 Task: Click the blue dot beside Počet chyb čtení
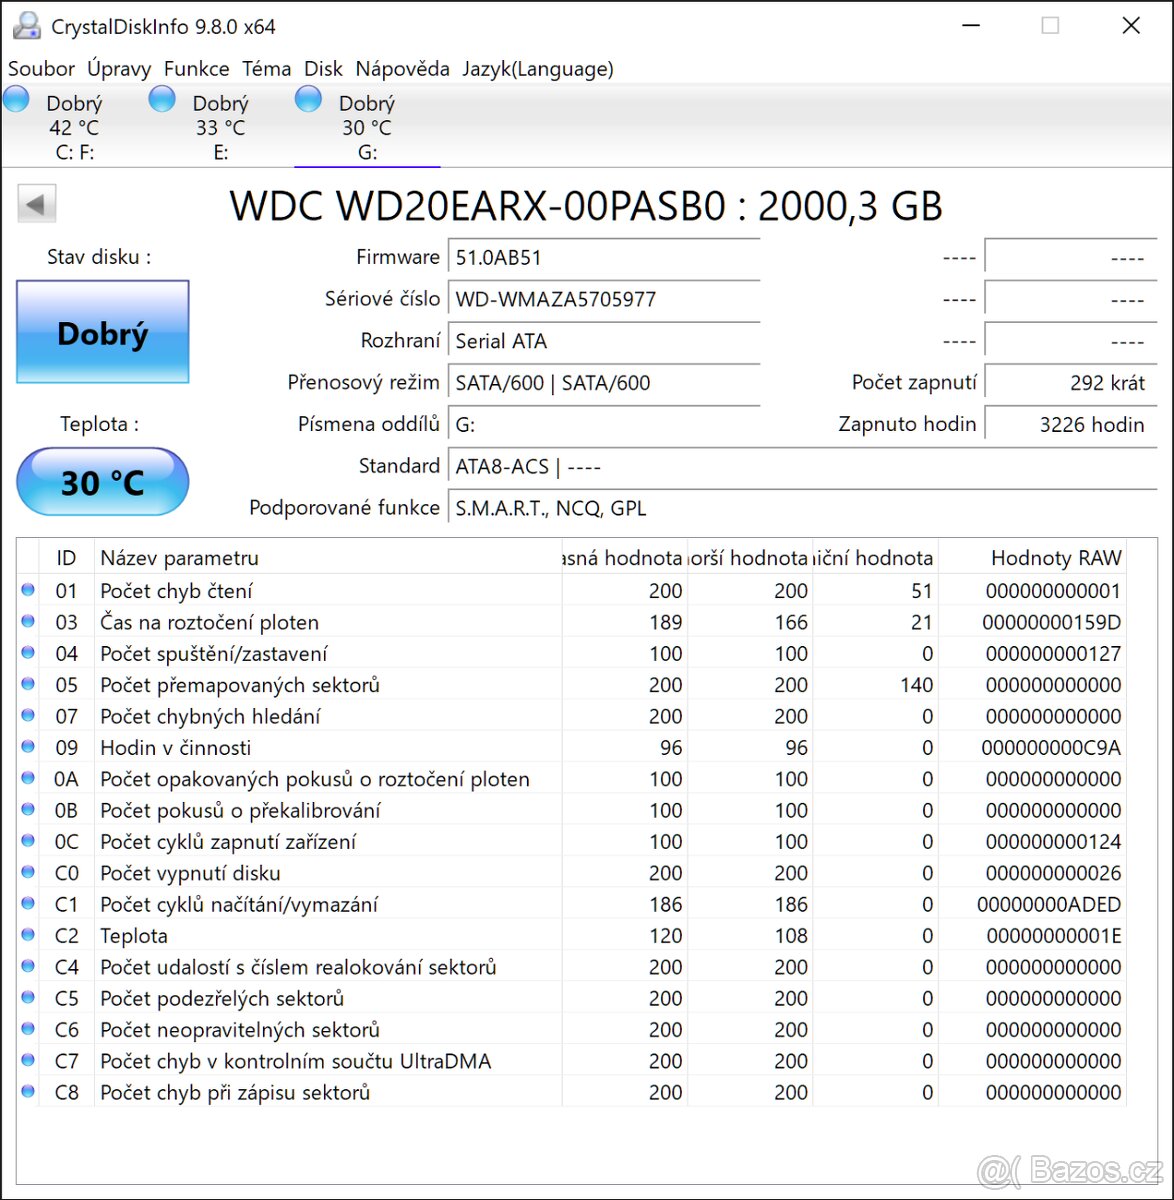pos(27,590)
